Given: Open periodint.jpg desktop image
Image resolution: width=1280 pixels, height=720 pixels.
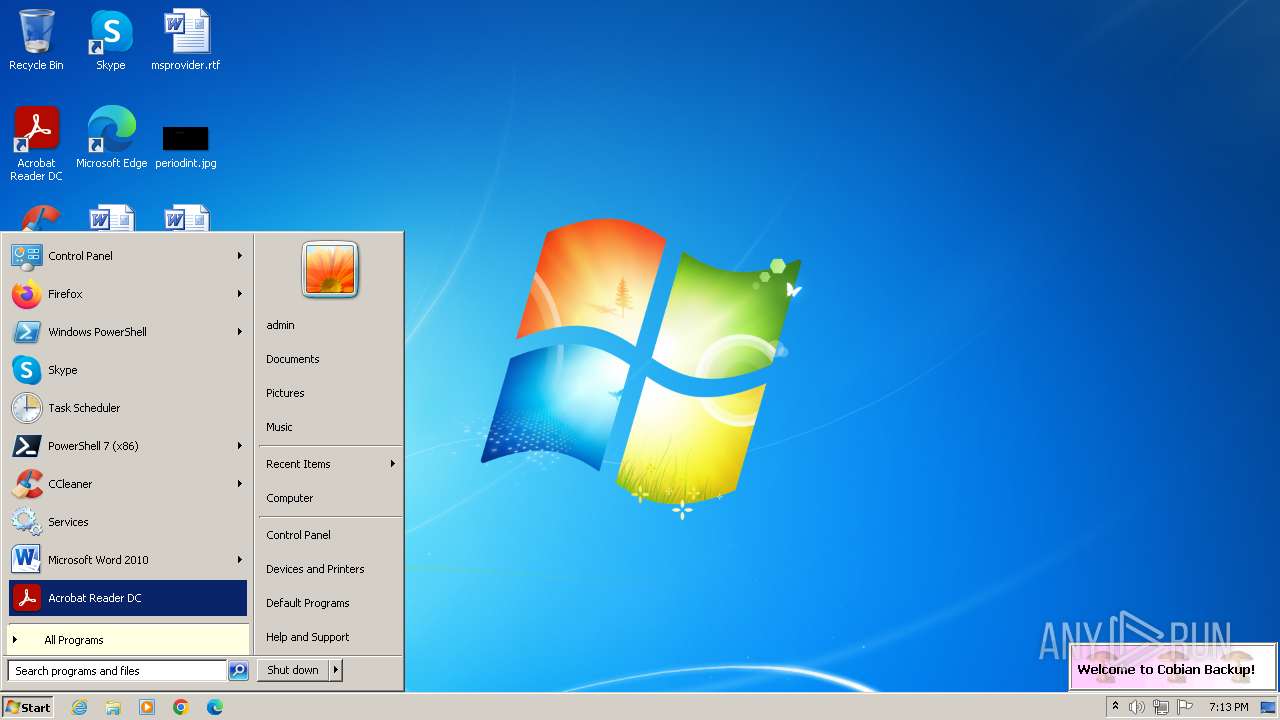Looking at the screenshot, I should point(186,145).
